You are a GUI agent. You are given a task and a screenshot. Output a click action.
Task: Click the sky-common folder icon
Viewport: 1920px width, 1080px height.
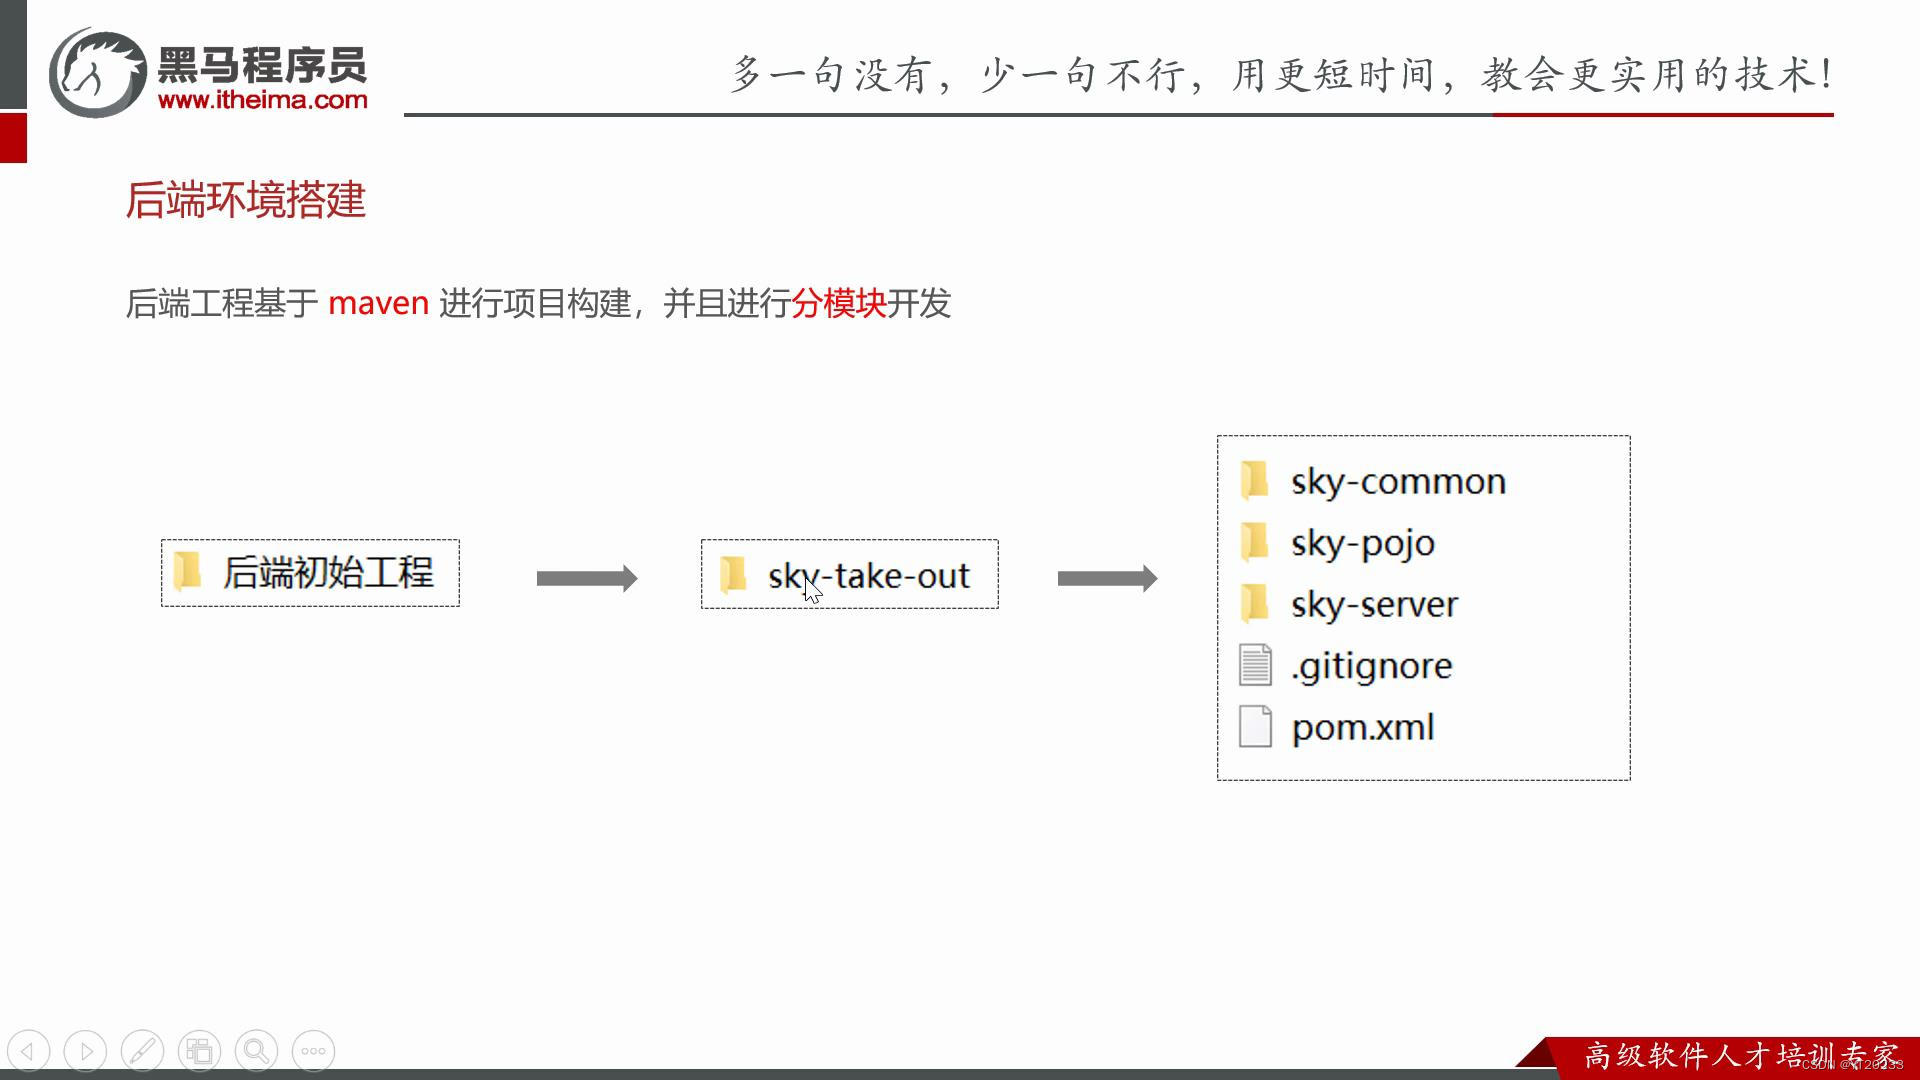click(x=1254, y=480)
